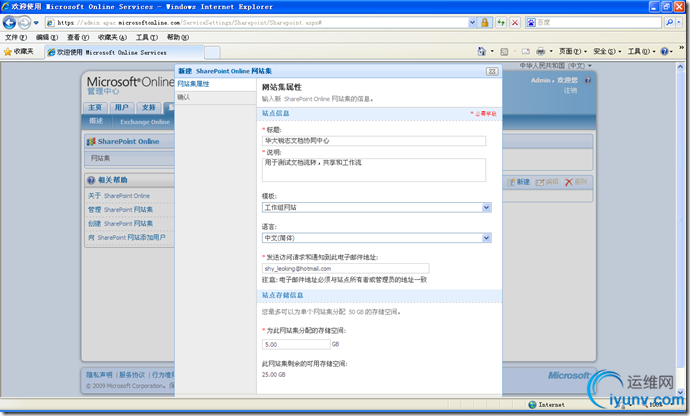Screen dimensions: 690x416
Task: Click the Home page toolbar icon
Action: click(481, 52)
